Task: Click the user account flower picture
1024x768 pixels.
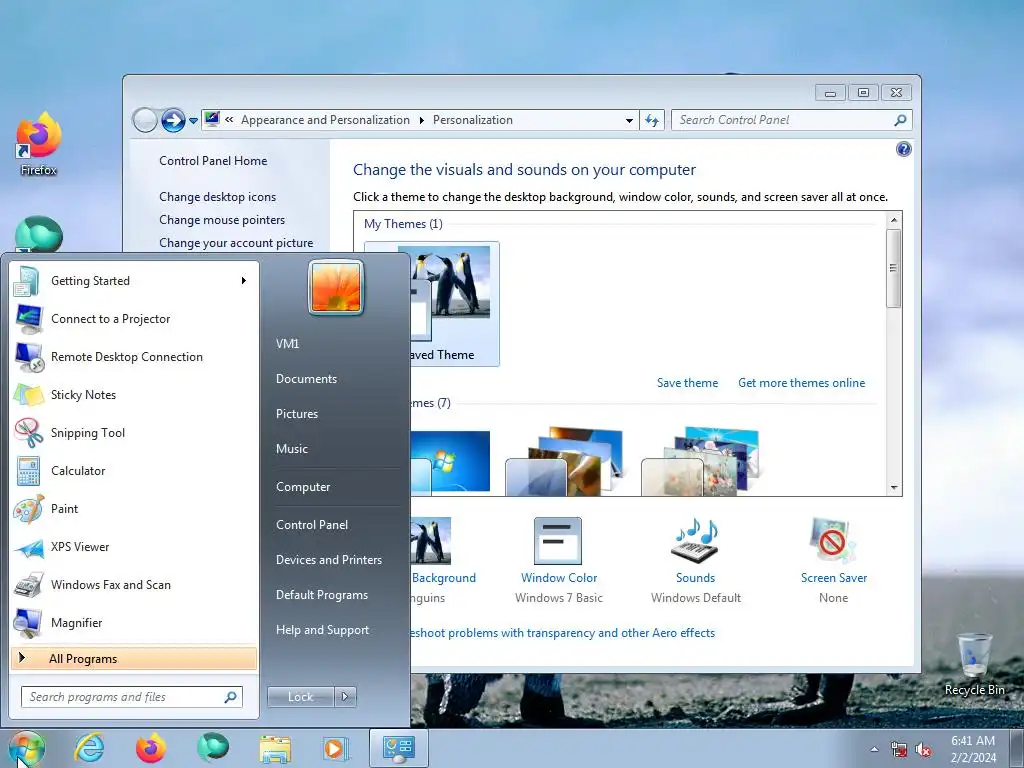Action: coord(336,287)
